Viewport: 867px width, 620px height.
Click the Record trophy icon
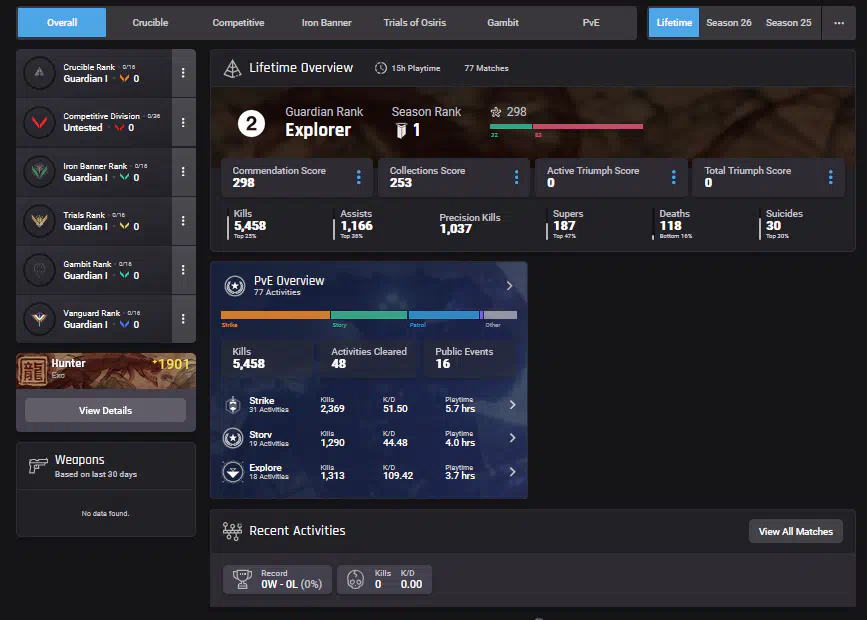click(x=242, y=579)
